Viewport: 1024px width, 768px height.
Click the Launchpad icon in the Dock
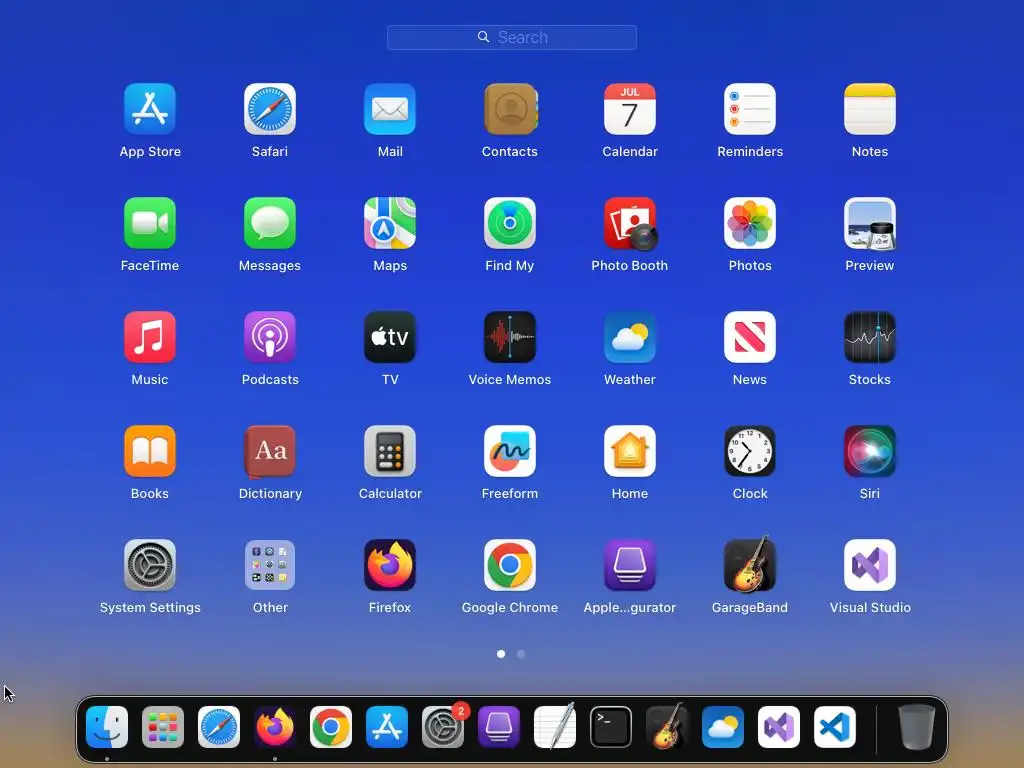[x=163, y=727]
